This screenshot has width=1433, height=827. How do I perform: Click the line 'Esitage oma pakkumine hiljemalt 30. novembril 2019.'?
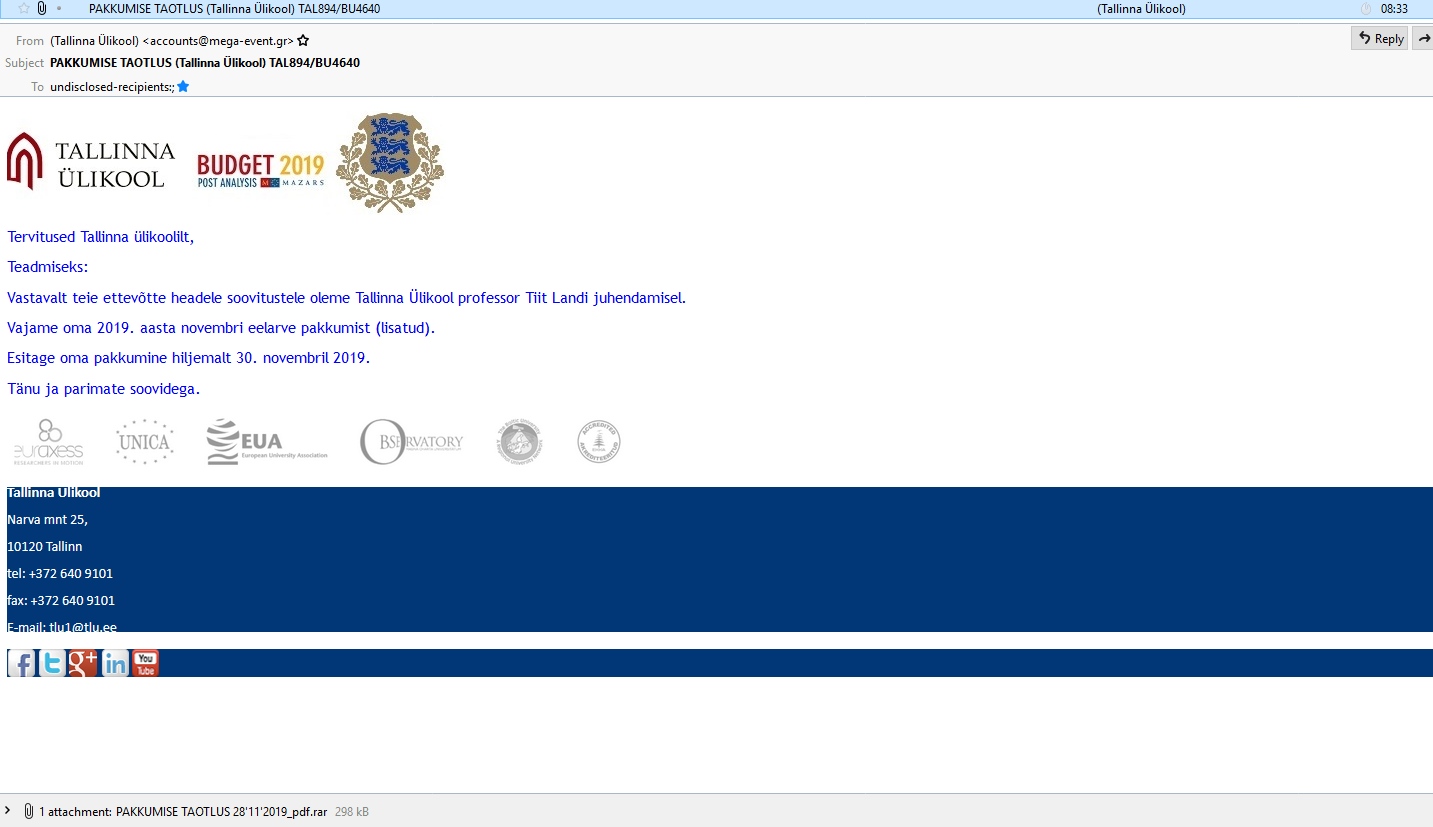(188, 357)
